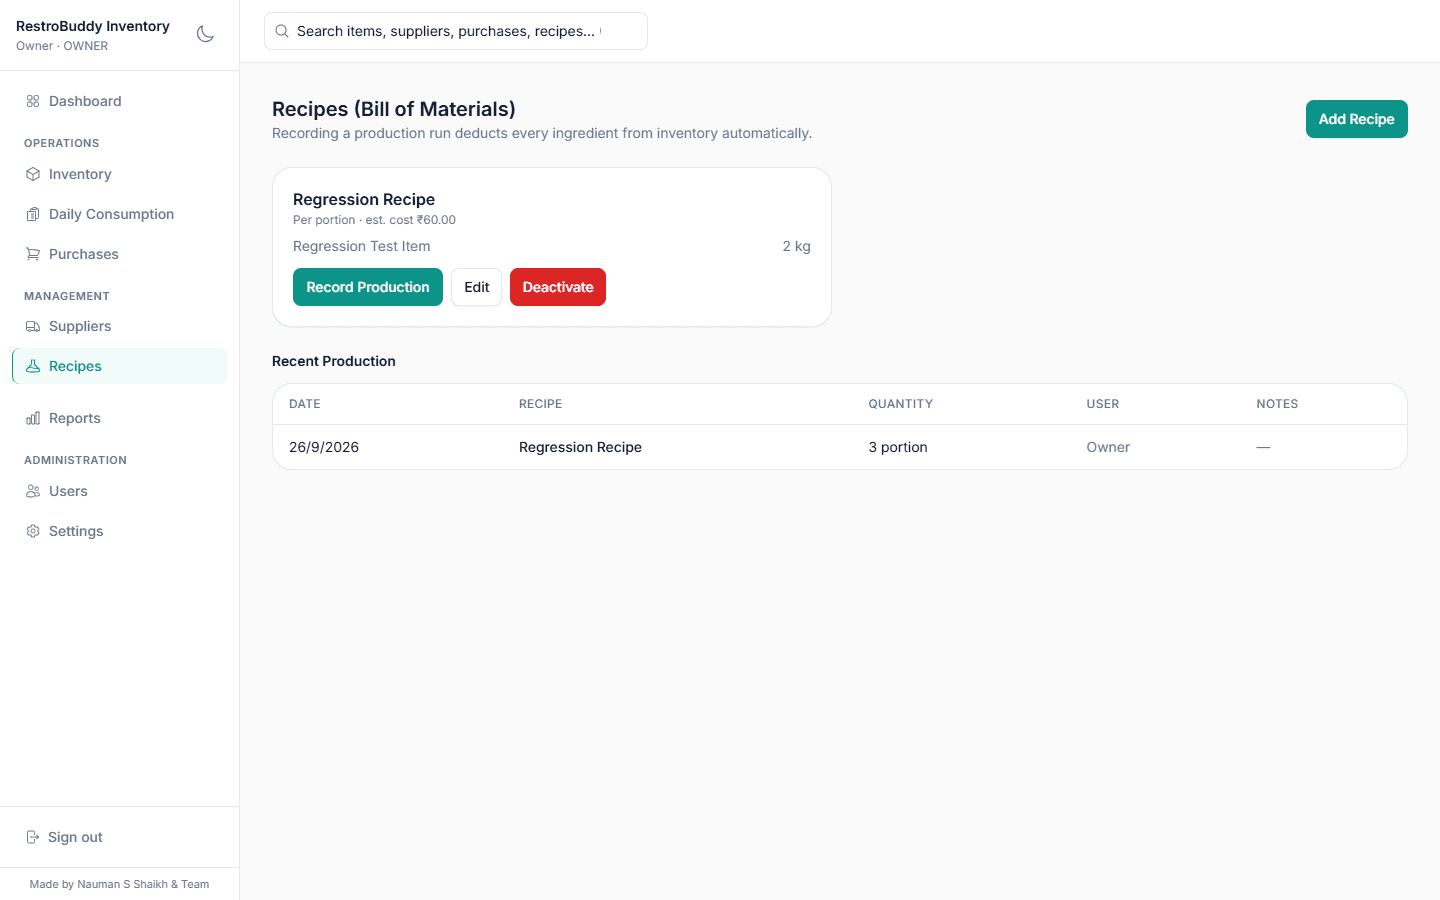1440x900 pixels.
Task: Click the Recent Production heading
Action: point(334,361)
